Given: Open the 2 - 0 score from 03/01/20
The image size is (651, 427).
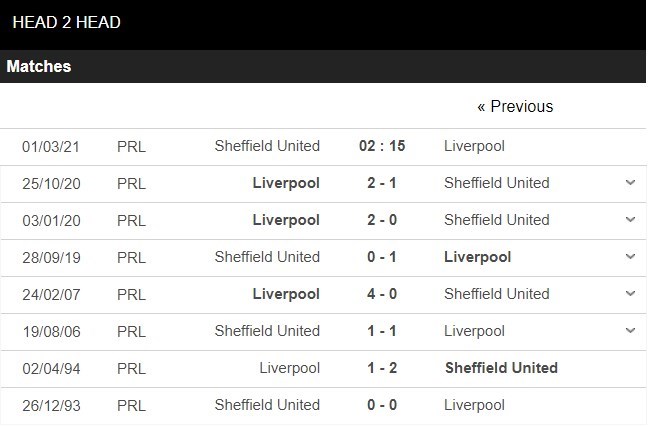Looking at the screenshot, I should [x=382, y=220].
